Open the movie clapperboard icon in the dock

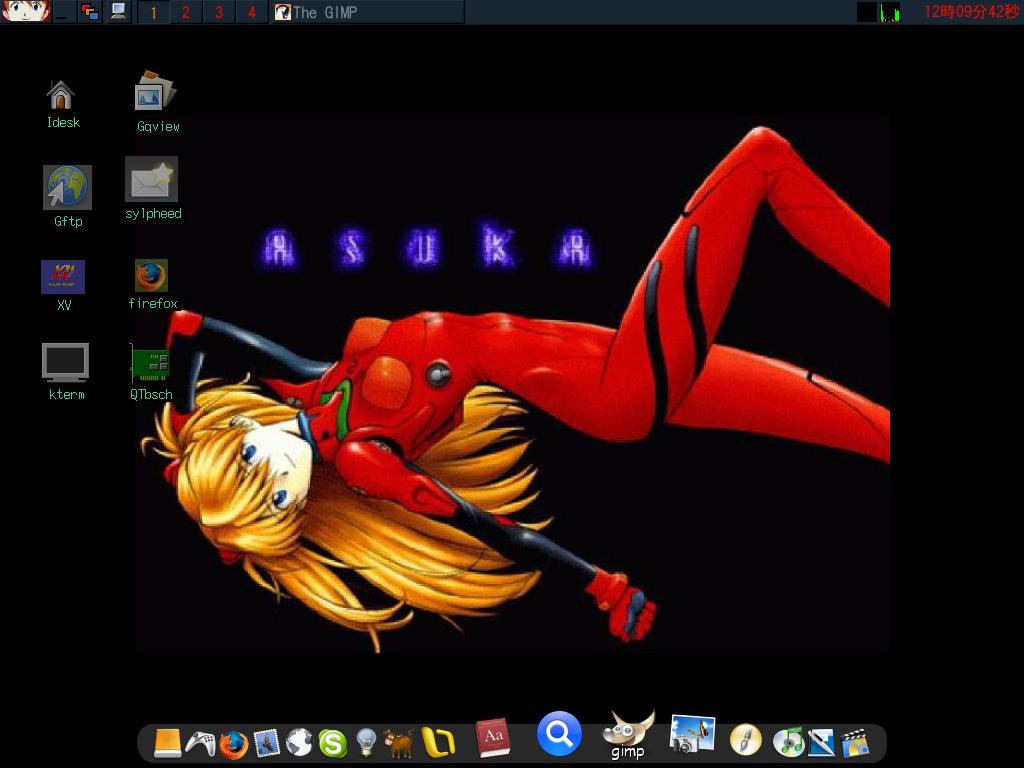[x=855, y=742]
